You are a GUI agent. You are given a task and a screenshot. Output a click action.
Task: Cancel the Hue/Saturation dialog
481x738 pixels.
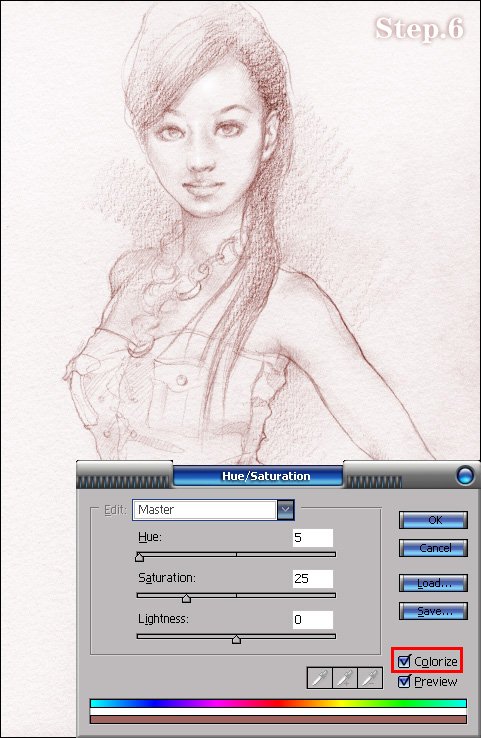click(x=433, y=548)
